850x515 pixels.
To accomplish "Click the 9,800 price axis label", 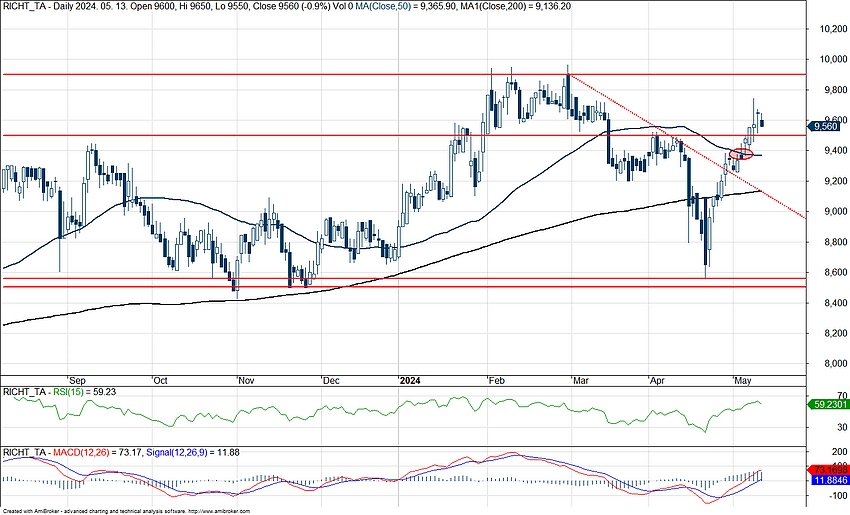I will (x=835, y=89).
